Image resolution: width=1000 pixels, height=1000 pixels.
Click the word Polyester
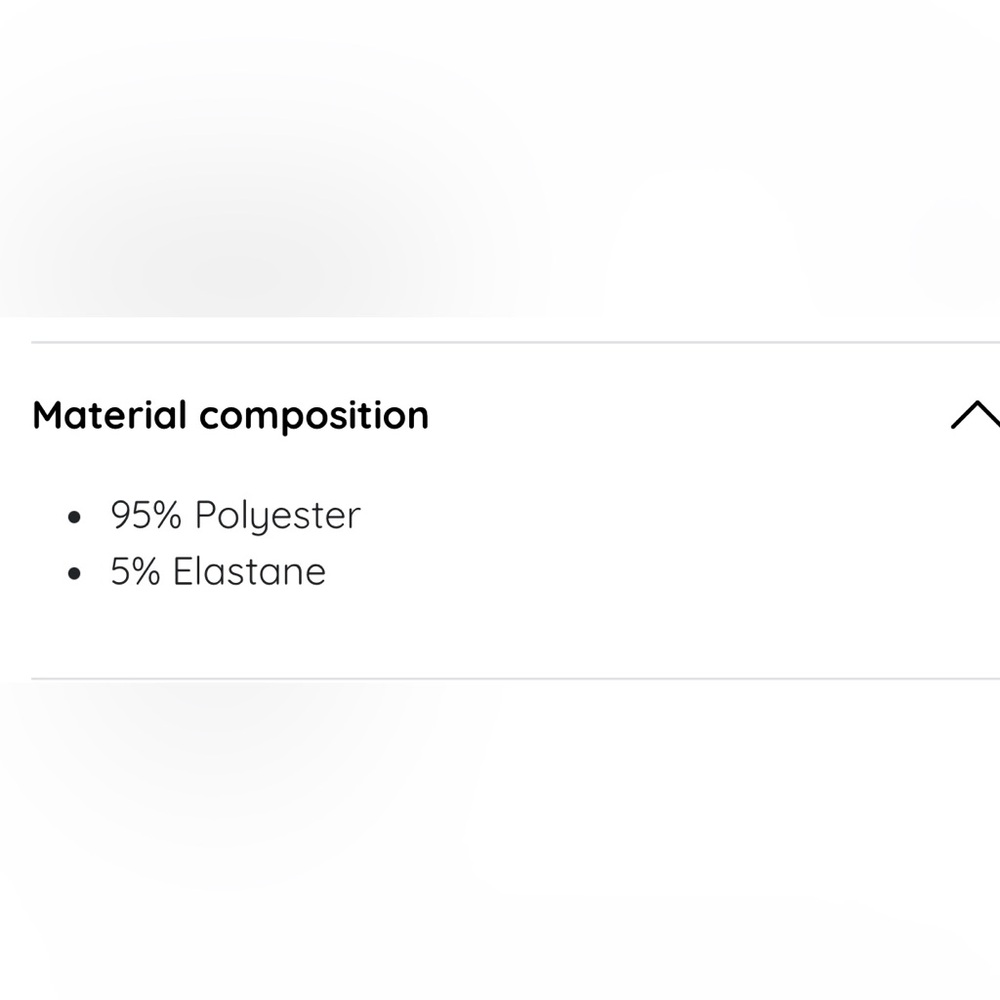(x=278, y=515)
